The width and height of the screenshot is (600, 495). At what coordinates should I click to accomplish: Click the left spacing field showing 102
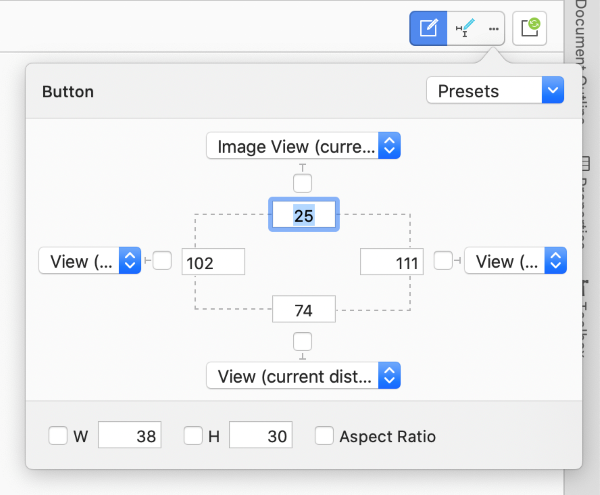click(x=214, y=262)
